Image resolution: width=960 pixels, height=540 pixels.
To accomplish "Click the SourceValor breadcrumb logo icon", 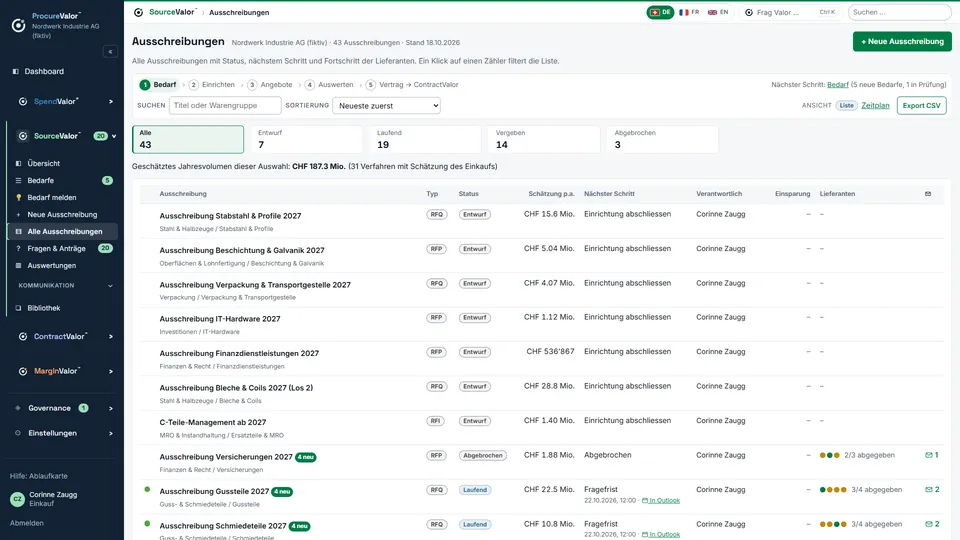I will 138,12.
